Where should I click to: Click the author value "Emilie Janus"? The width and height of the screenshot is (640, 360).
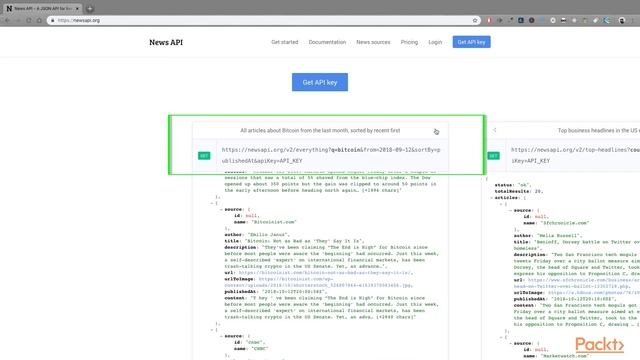(268, 235)
